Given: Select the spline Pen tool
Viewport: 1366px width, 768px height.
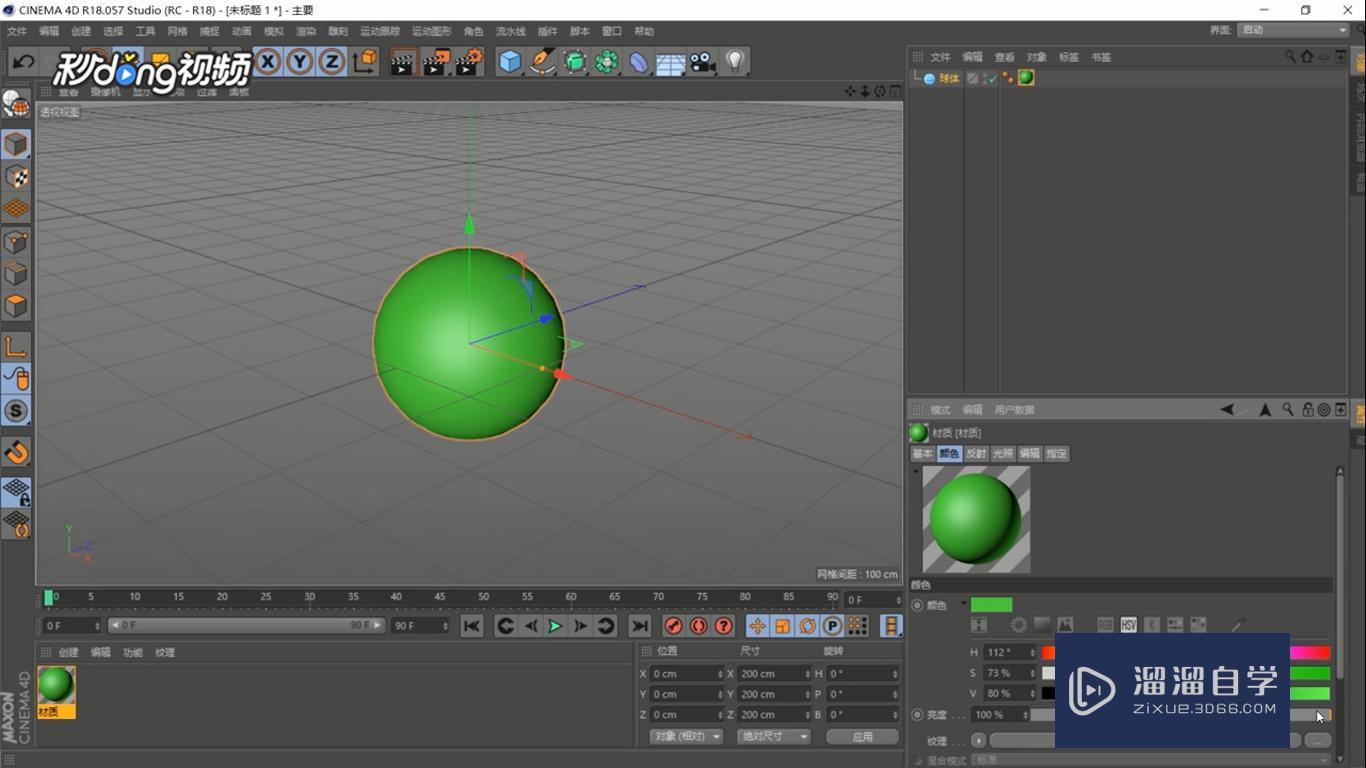Looking at the screenshot, I should click(542, 62).
